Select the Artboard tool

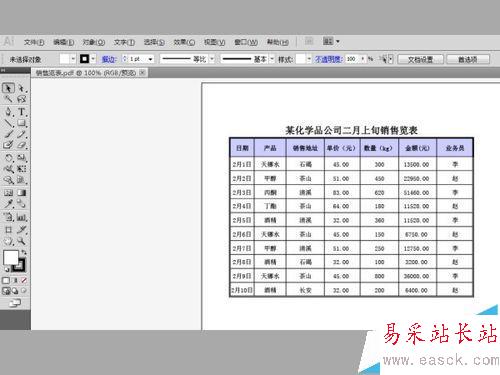click(8, 230)
